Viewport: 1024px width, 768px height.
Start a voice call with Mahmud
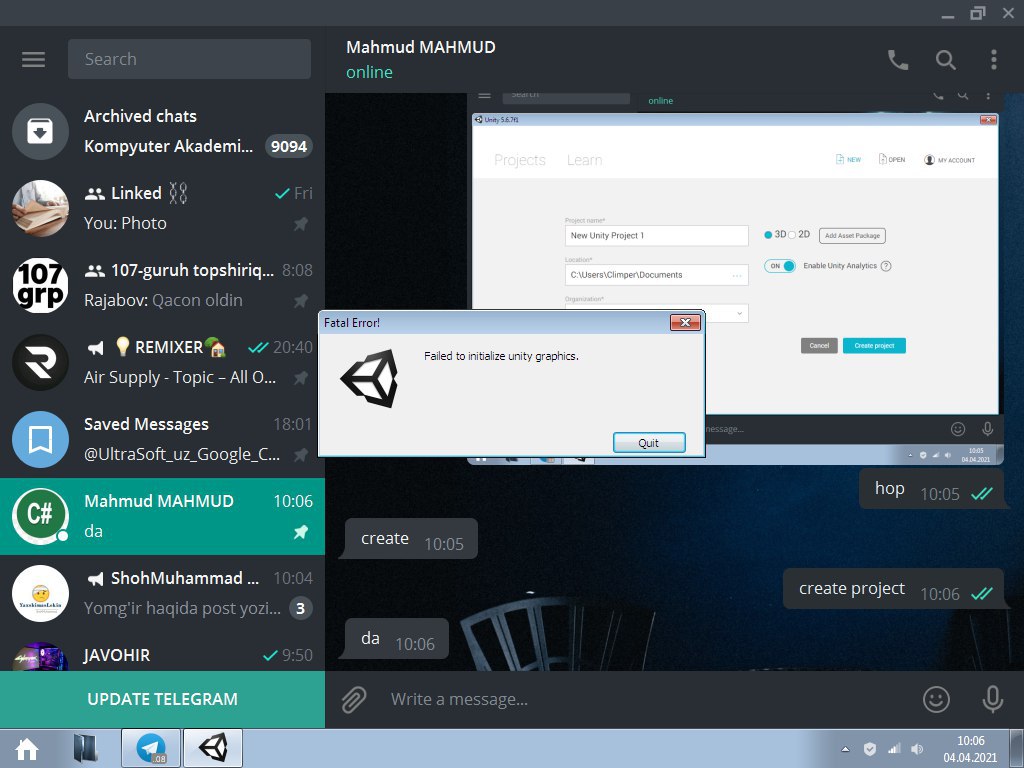898,59
